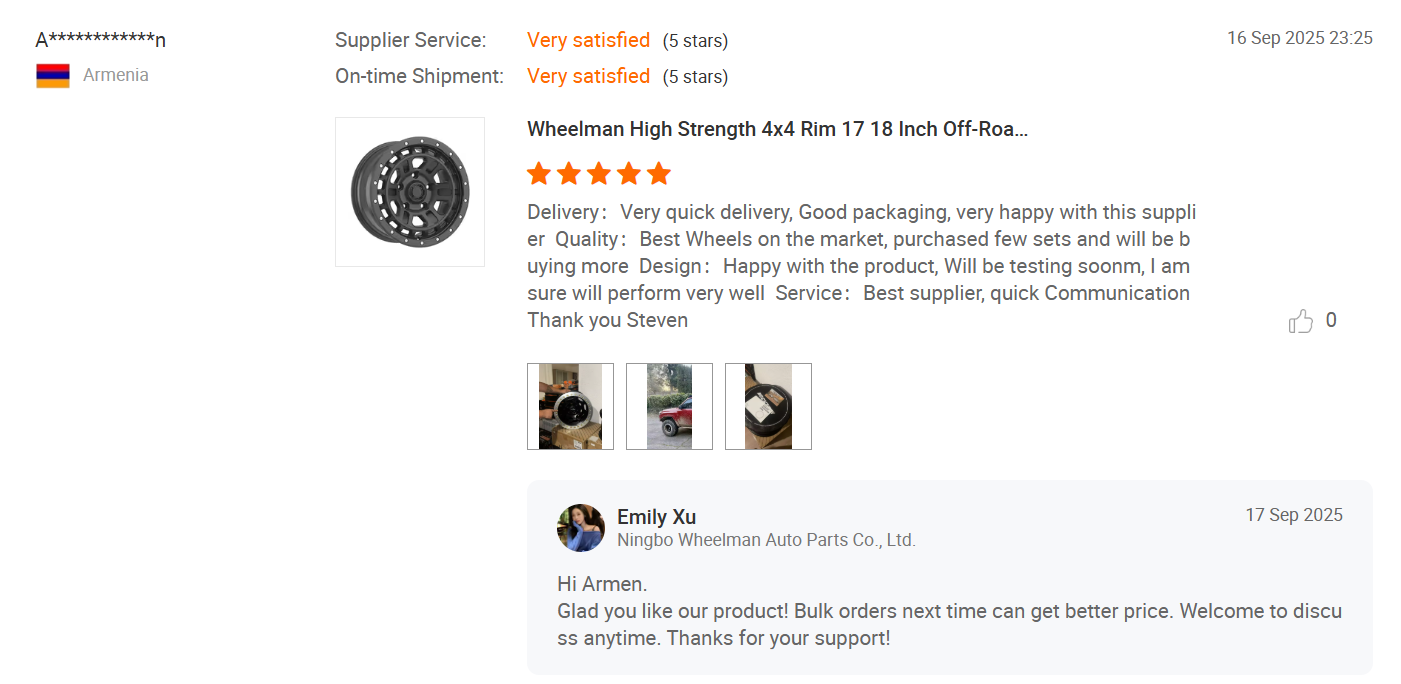Click the 17 Sep 2025 reply date
This screenshot has width=1401, height=684.
tap(1293, 515)
